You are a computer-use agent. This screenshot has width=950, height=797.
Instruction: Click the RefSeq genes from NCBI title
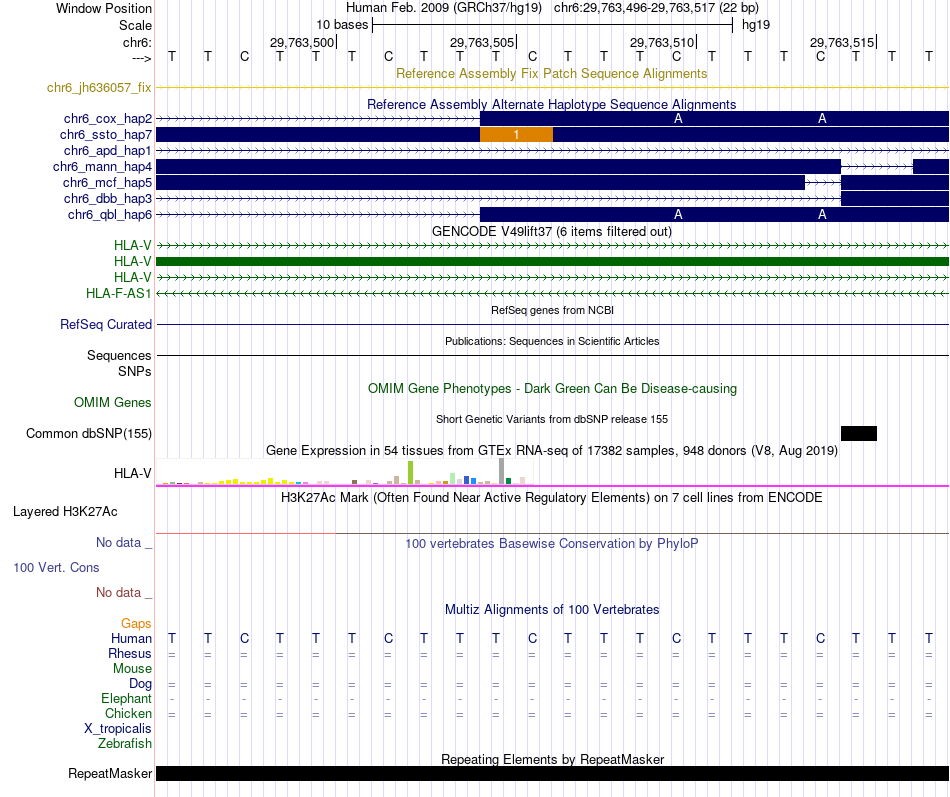552,310
